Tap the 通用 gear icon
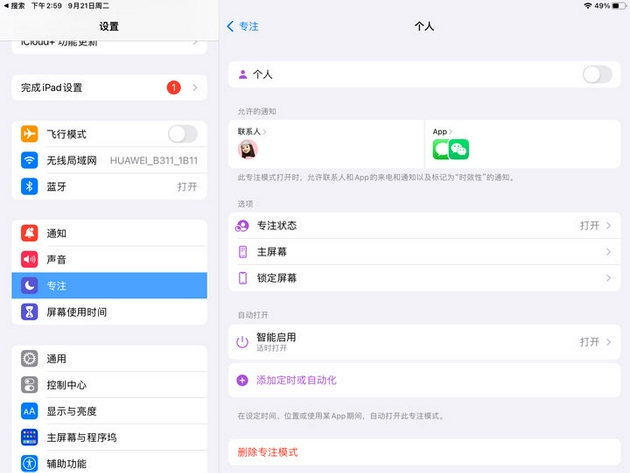This screenshot has width=630, height=473. coord(29,358)
